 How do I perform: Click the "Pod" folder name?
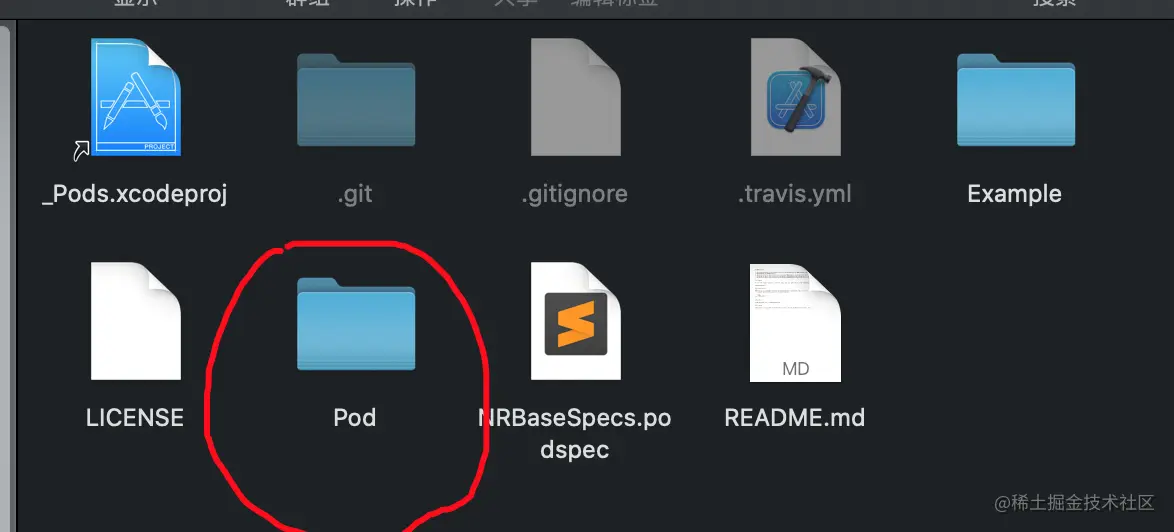coord(355,418)
